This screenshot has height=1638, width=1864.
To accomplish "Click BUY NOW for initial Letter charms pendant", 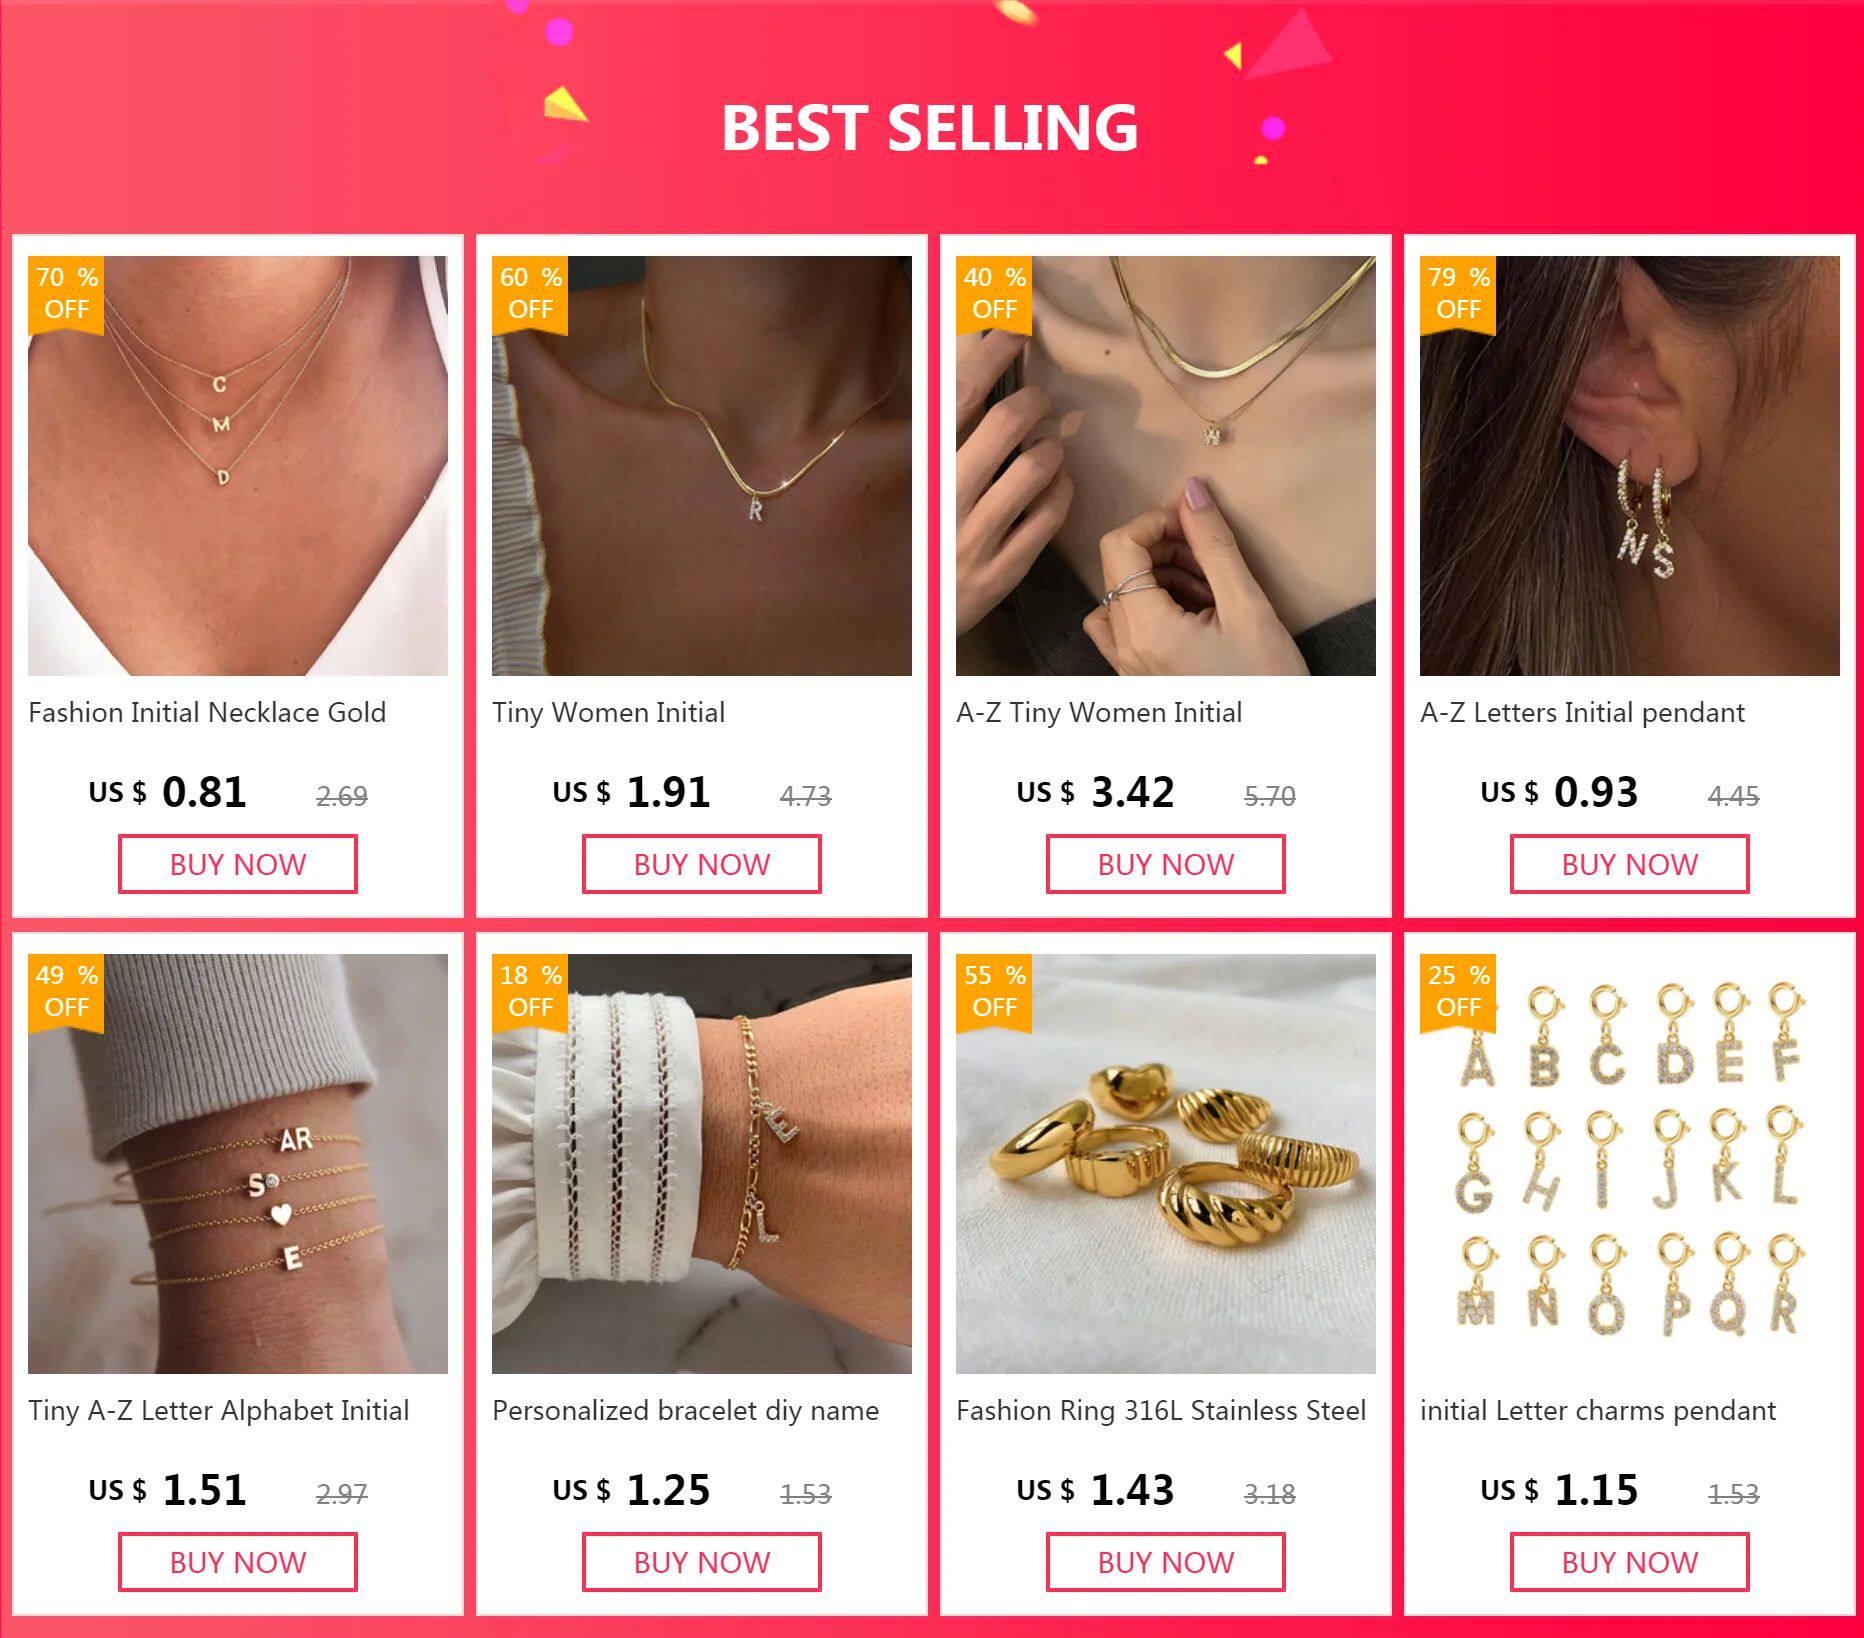I will click(1630, 1562).
